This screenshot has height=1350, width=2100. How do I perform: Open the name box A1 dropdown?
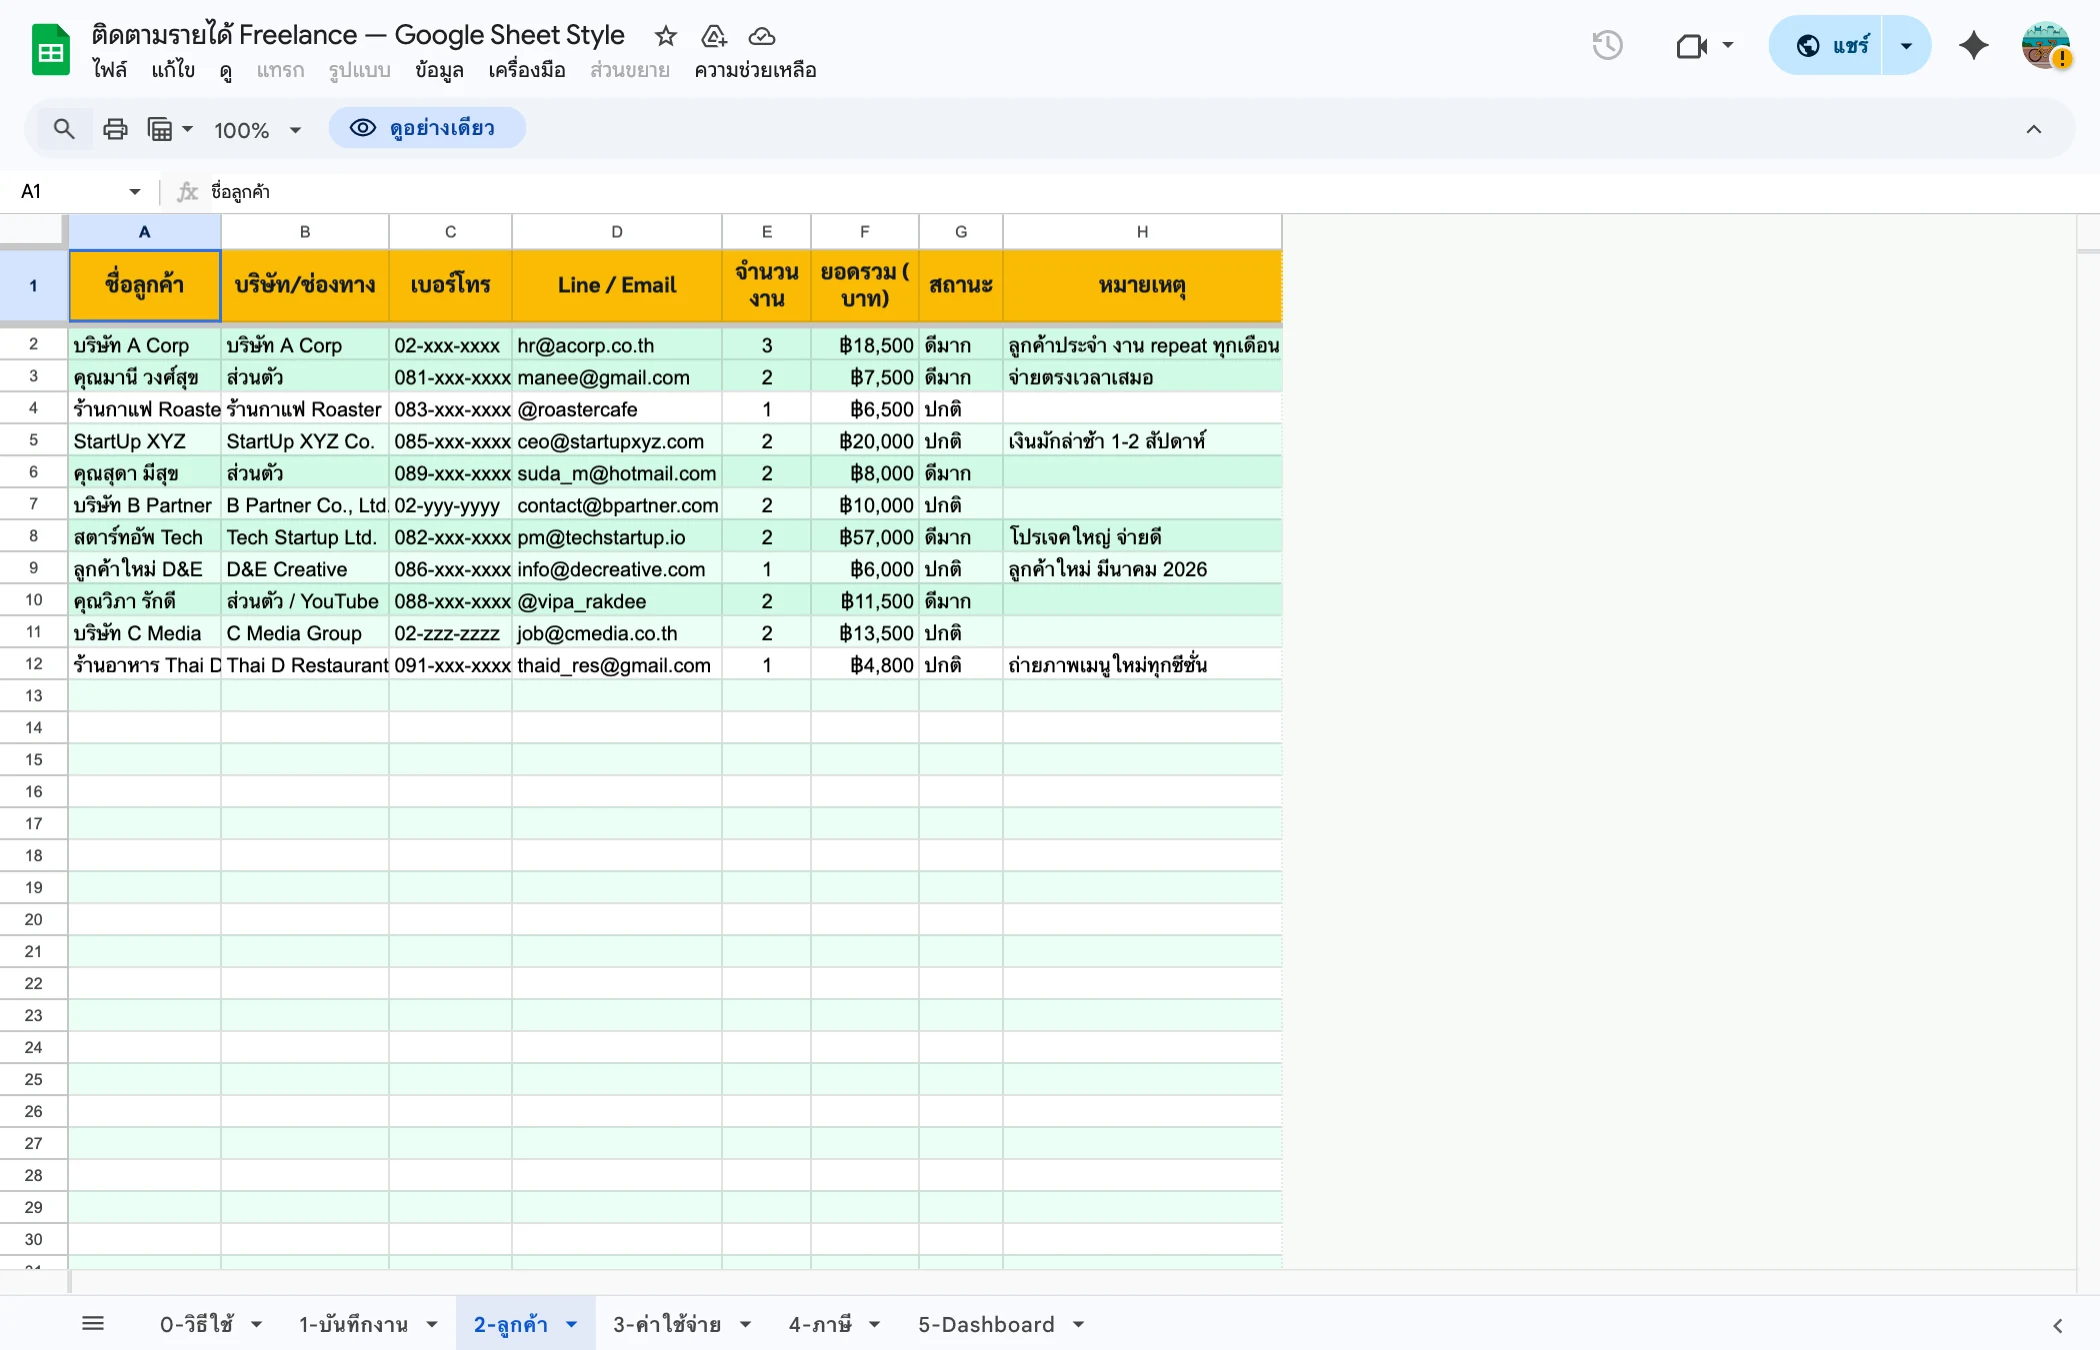(x=134, y=191)
